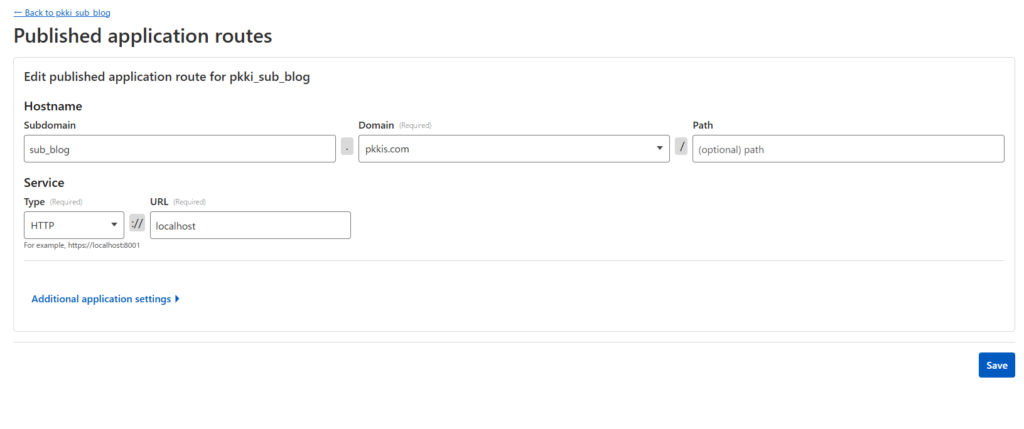Click the left arrow in the Back link
1024x429 pixels.
click(x=17, y=13)
